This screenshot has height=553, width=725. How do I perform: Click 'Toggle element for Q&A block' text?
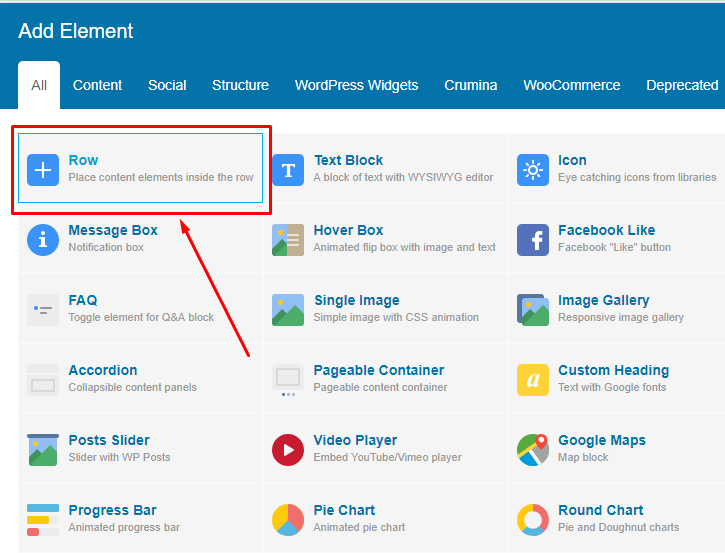tap(141, 317)
